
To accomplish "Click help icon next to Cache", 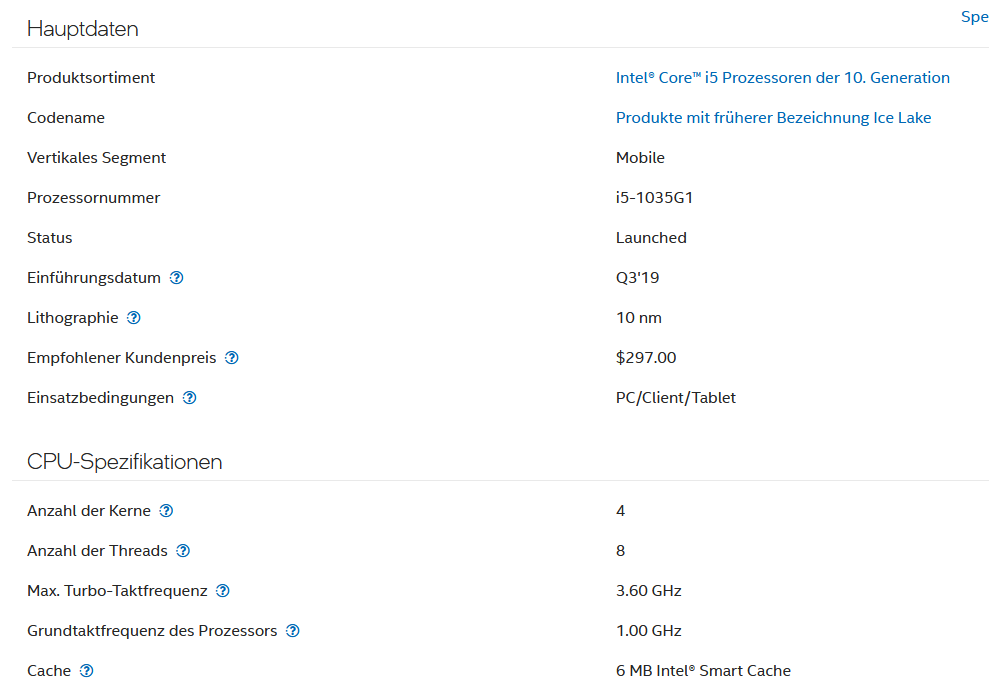I will click(x=86, y=671).
